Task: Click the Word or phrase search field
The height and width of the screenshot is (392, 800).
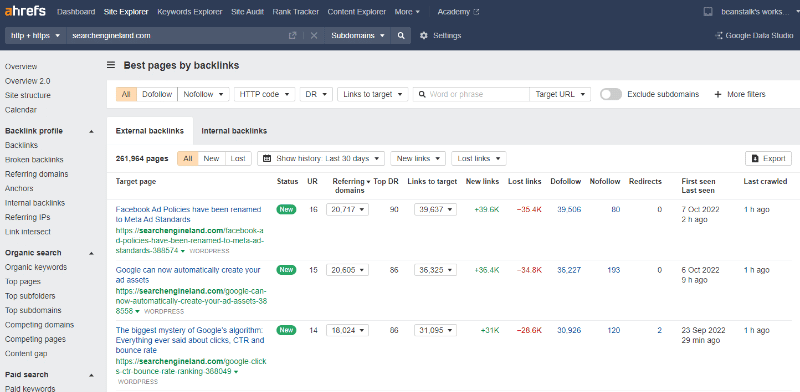Action: coord(471,94)
